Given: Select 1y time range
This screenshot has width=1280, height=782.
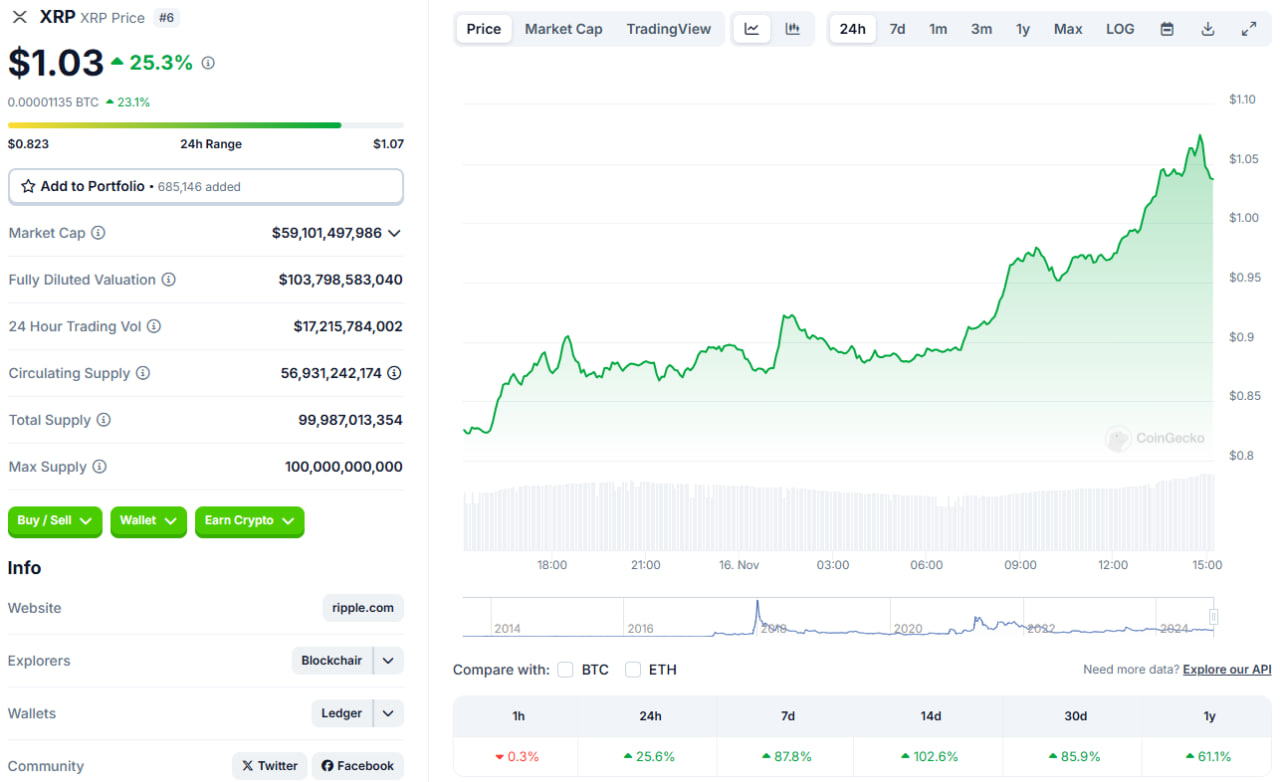Looking at the screenshot, I should tap(1023, 29).
